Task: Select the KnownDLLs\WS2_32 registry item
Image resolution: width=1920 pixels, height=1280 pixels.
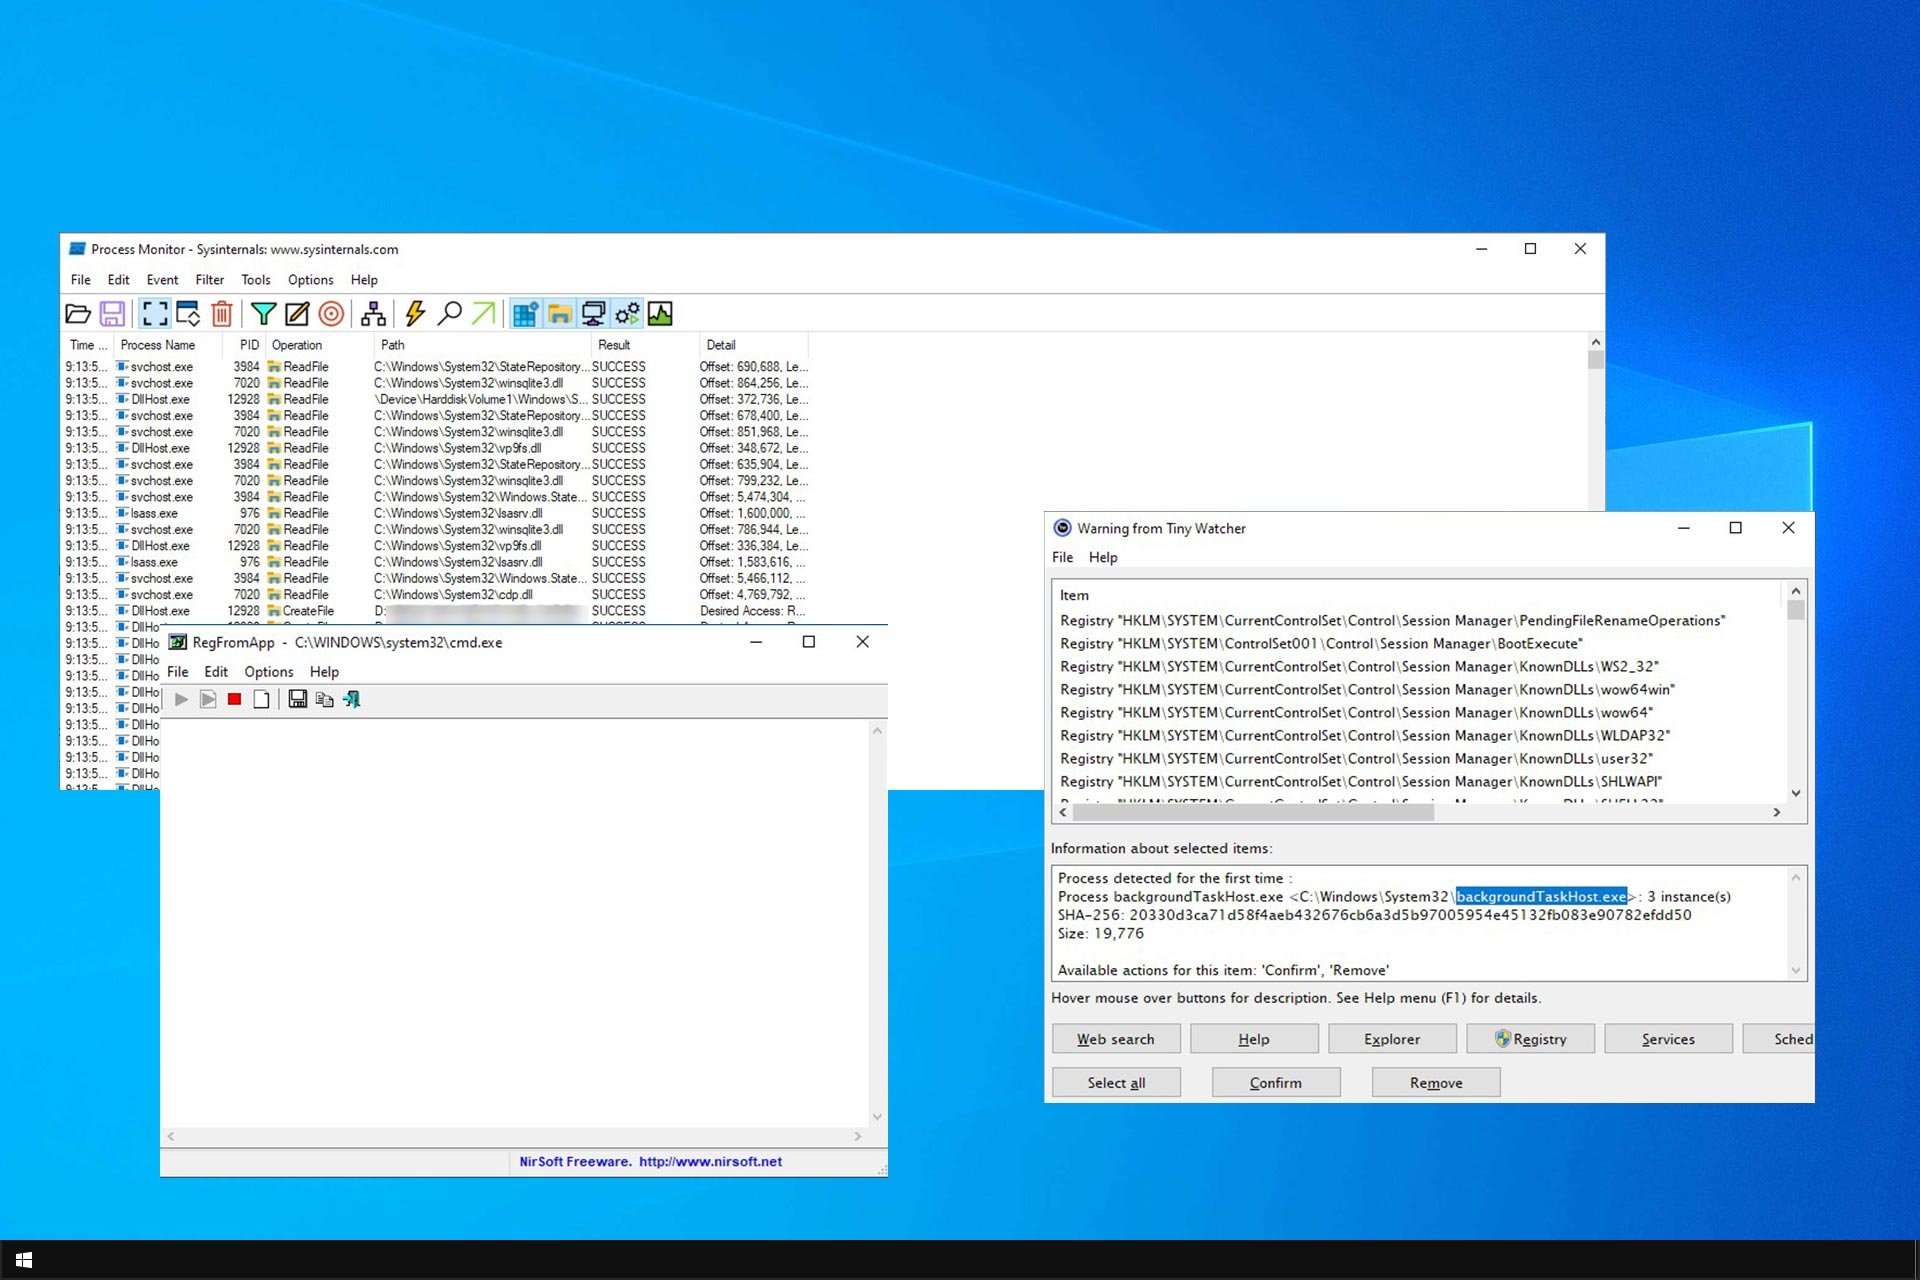Action: [x=1359, y=667]
